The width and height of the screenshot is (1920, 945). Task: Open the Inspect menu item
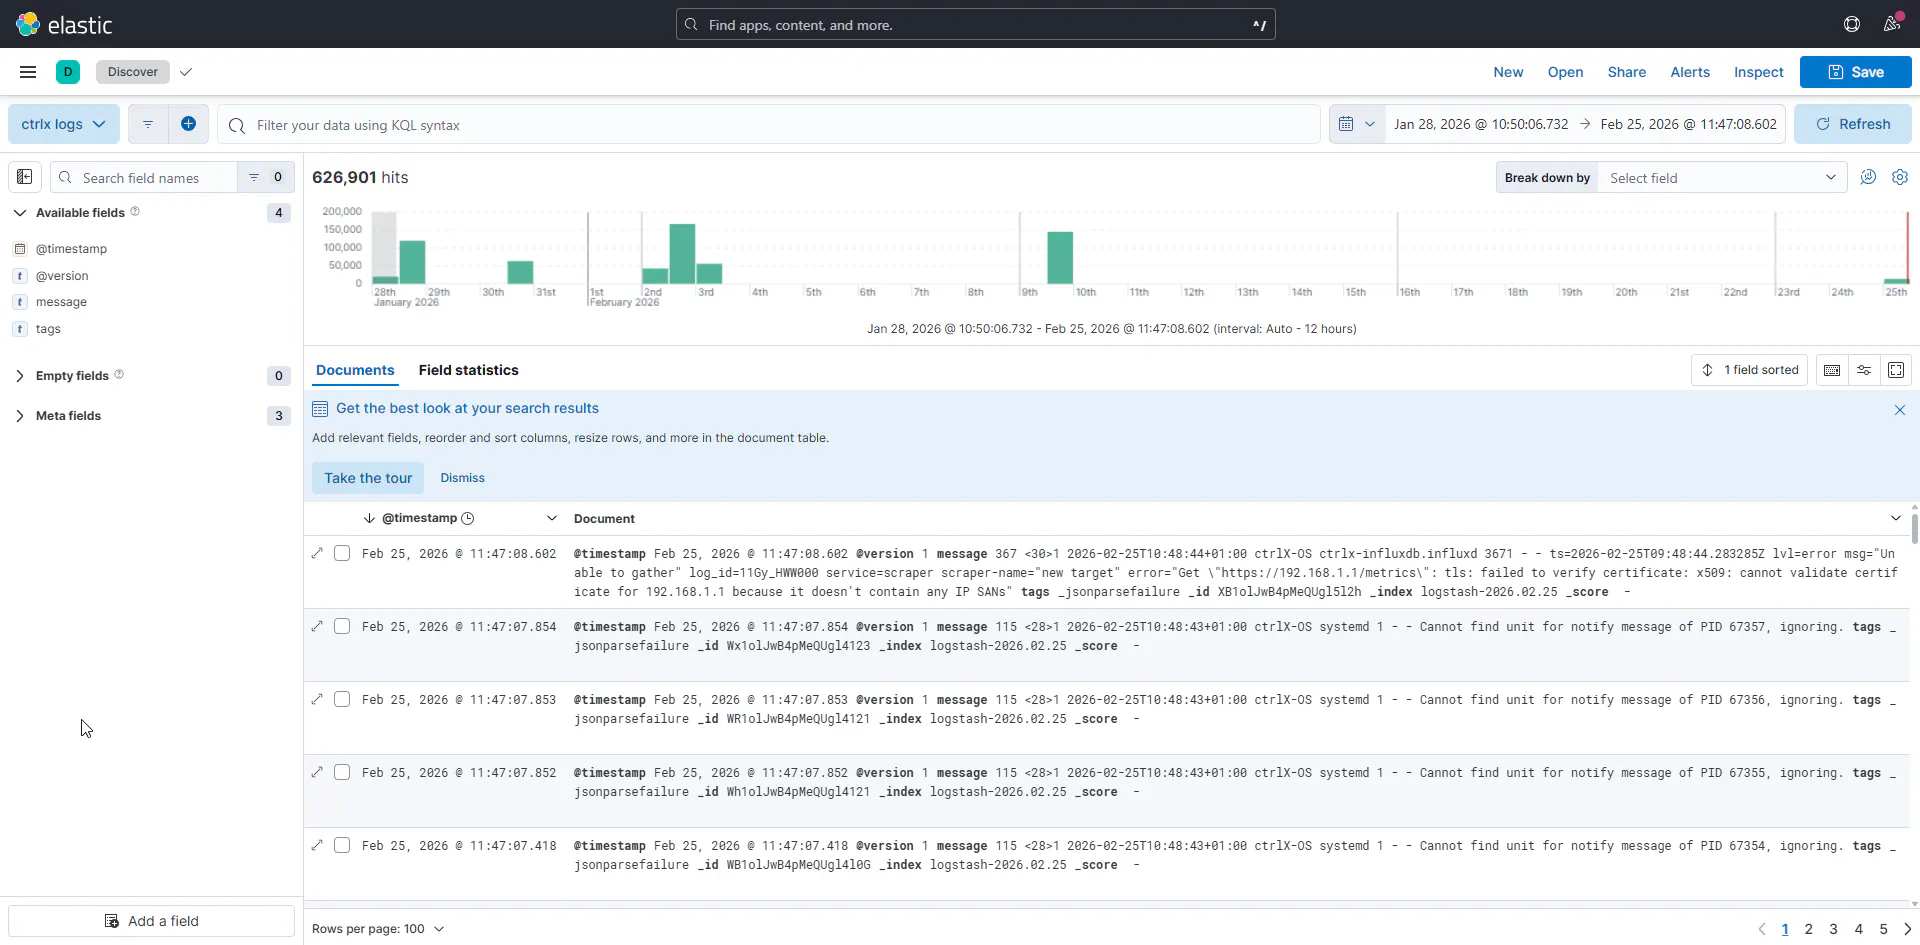coord(1758,72)
